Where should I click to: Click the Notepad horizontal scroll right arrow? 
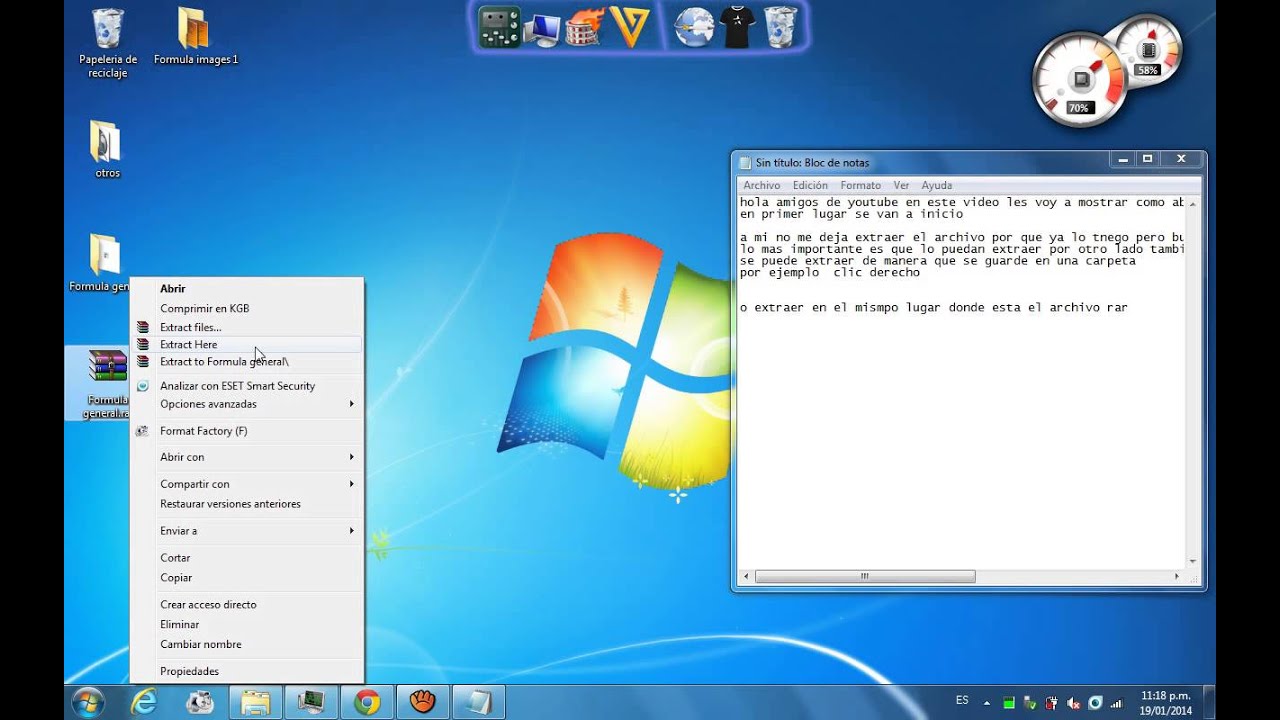(x=1177, y=577)
